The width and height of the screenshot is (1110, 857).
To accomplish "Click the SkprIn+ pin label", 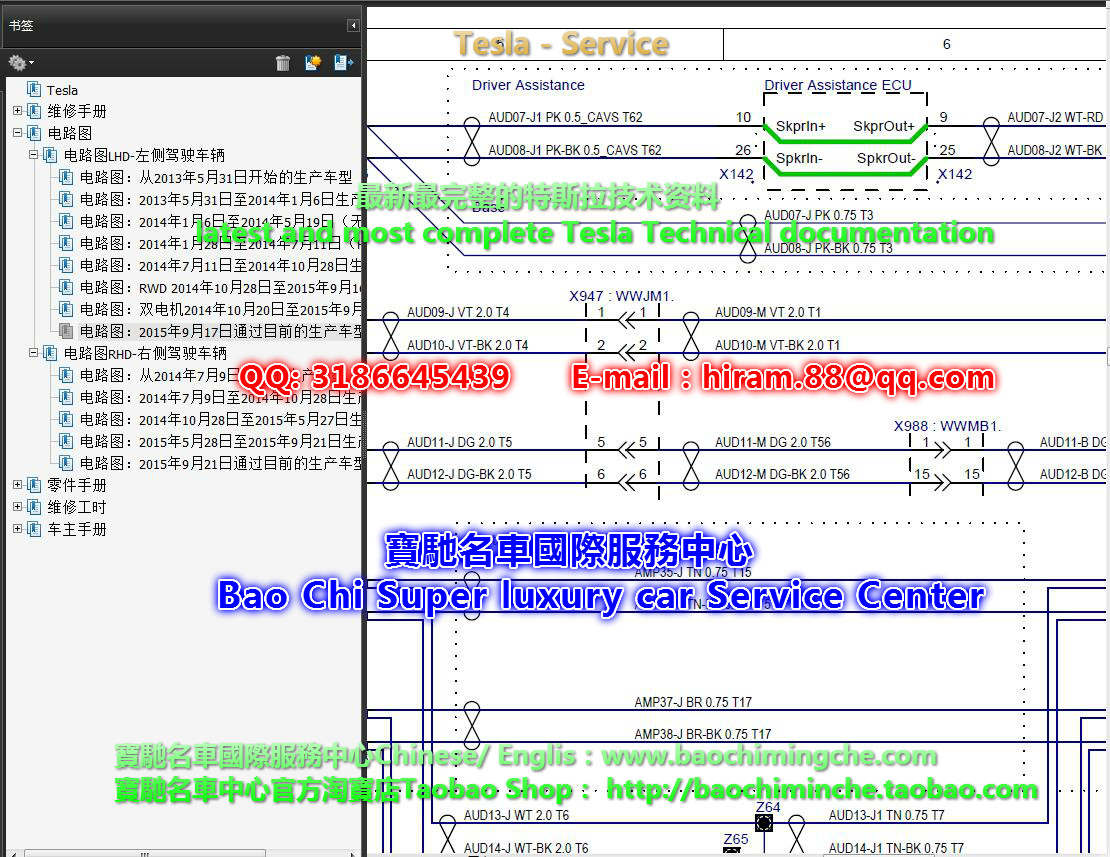I will 801,126.
